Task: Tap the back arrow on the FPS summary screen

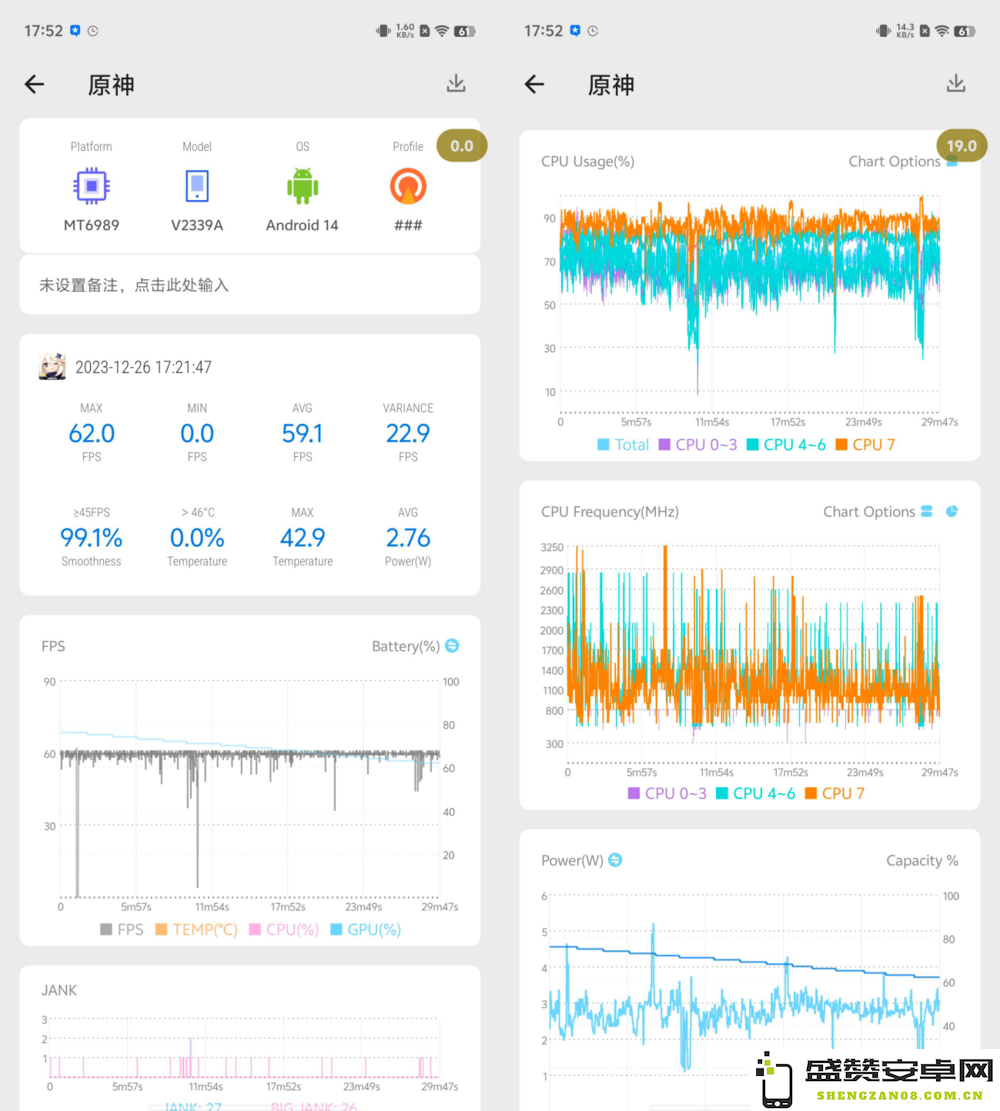Action: coord(34,84)
